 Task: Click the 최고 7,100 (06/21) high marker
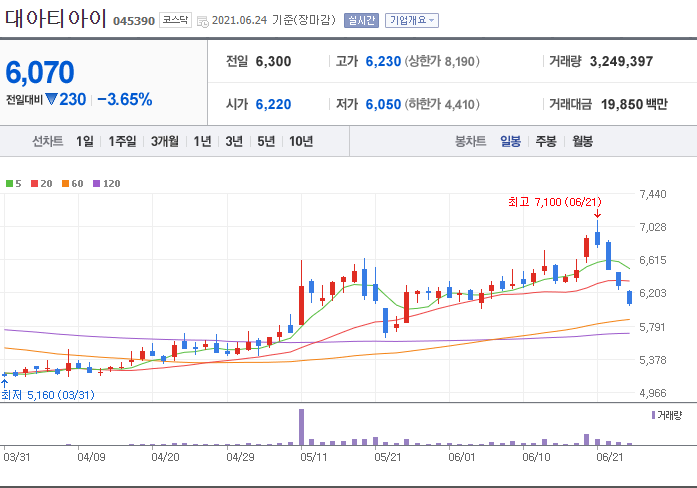coord(555,202)
